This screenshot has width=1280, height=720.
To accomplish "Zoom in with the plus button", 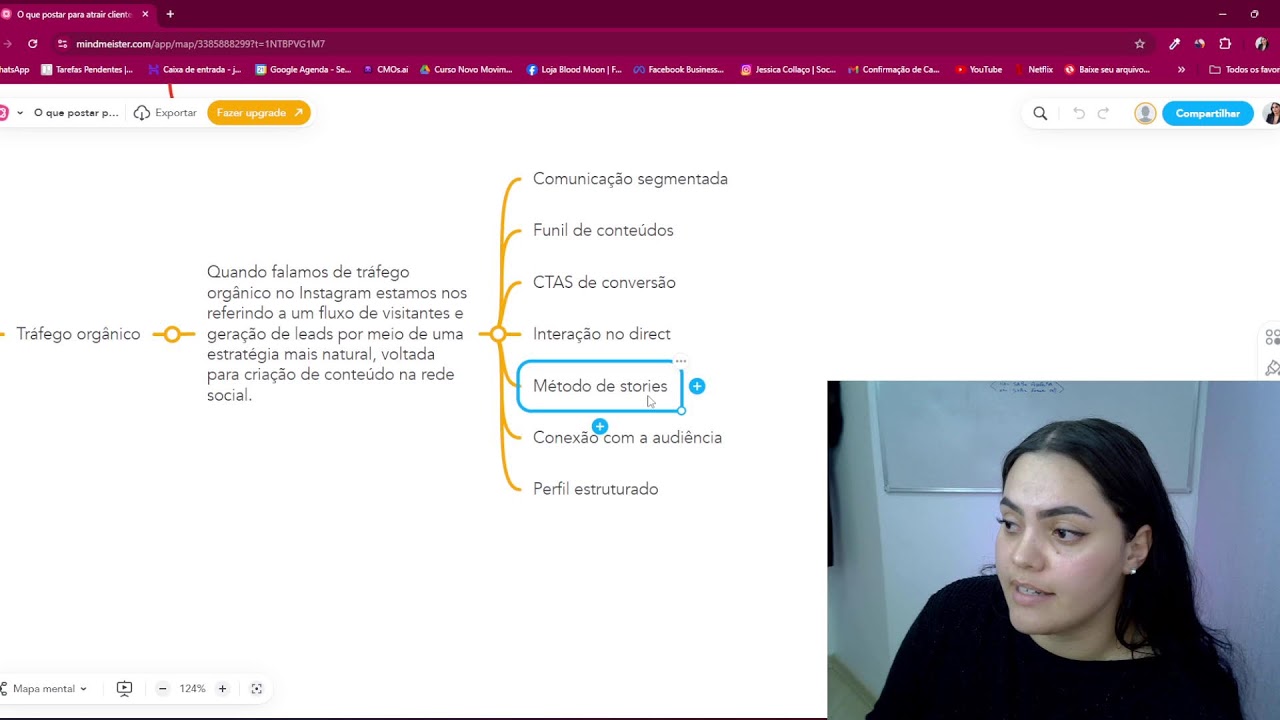I will (x=222, y=689).
